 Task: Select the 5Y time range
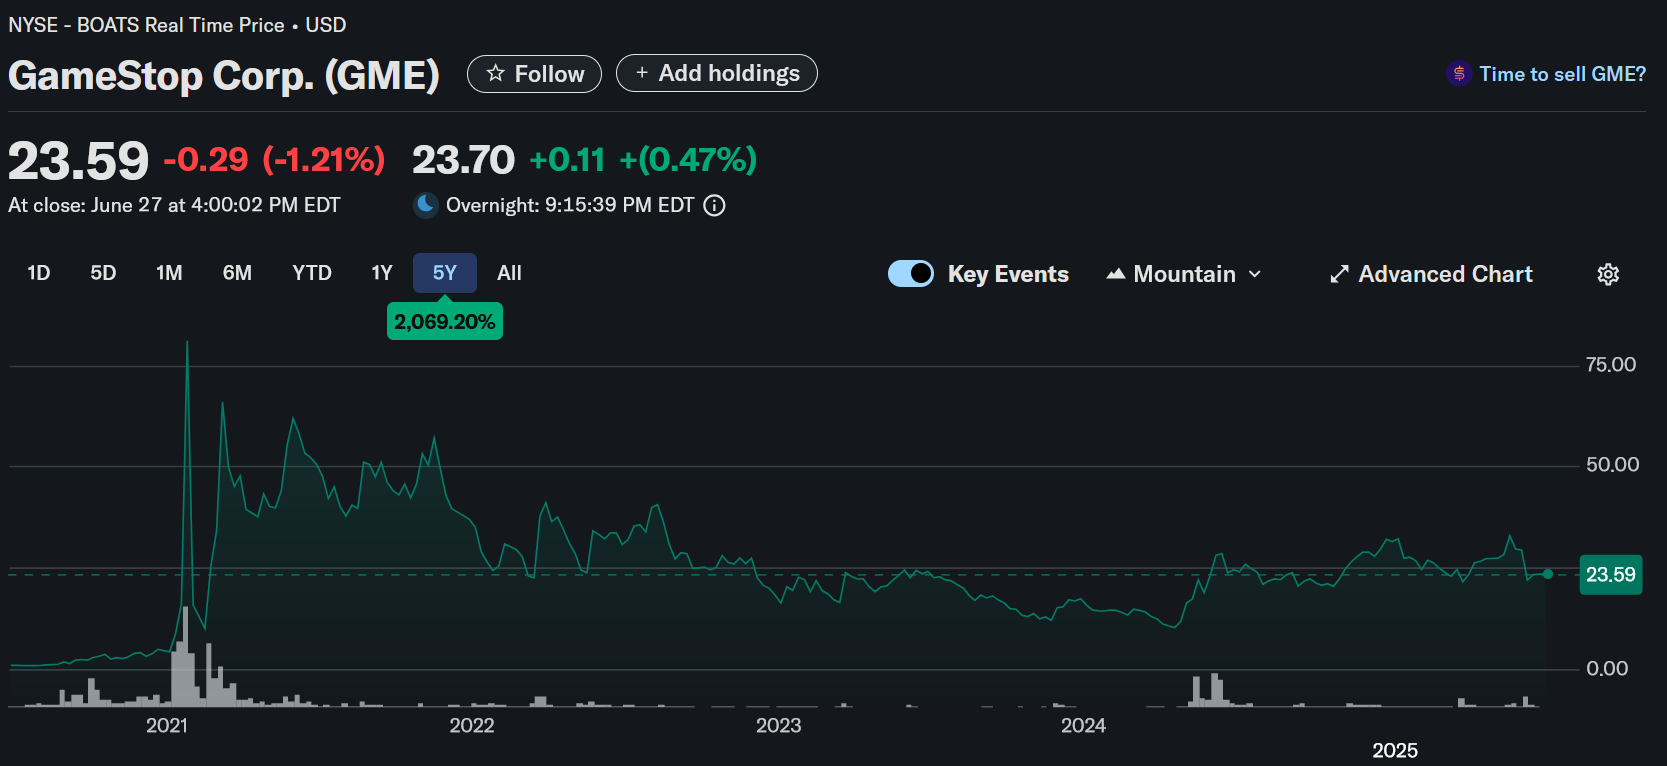click(445, 273)
